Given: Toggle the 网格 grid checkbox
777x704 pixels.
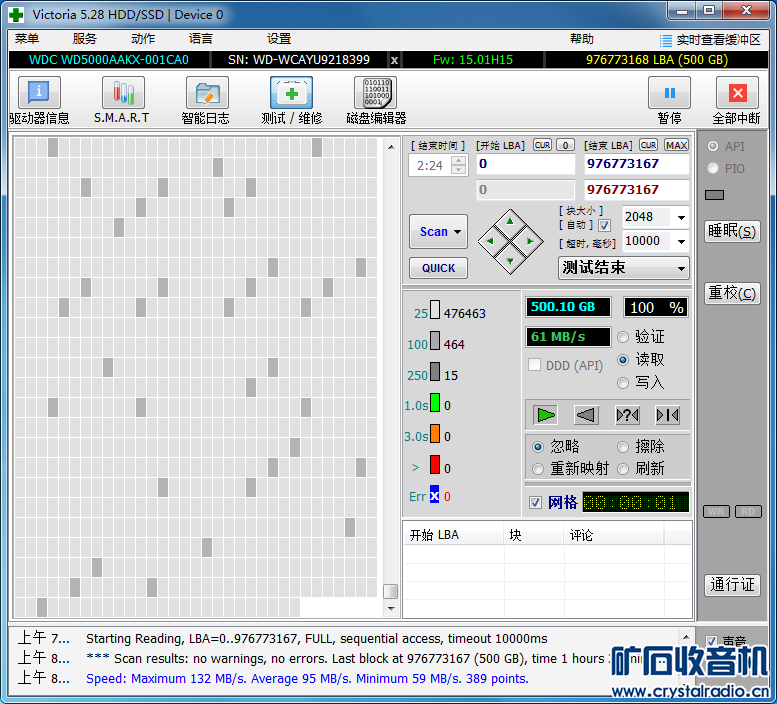Looking at the screenshot, I should pos(536,502).
